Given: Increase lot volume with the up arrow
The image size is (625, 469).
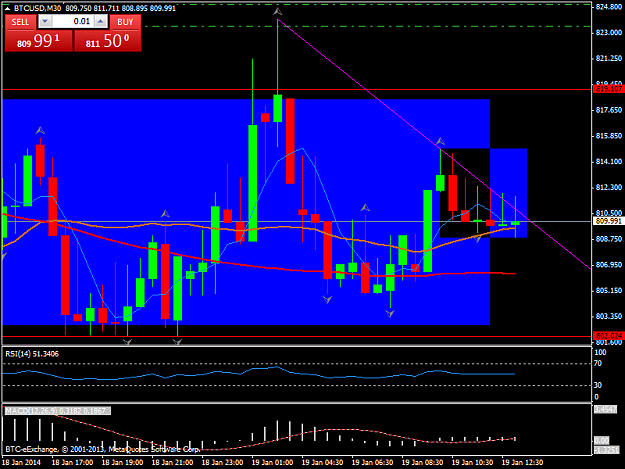Looking at the screenshot, I should (x=101, y=22).
